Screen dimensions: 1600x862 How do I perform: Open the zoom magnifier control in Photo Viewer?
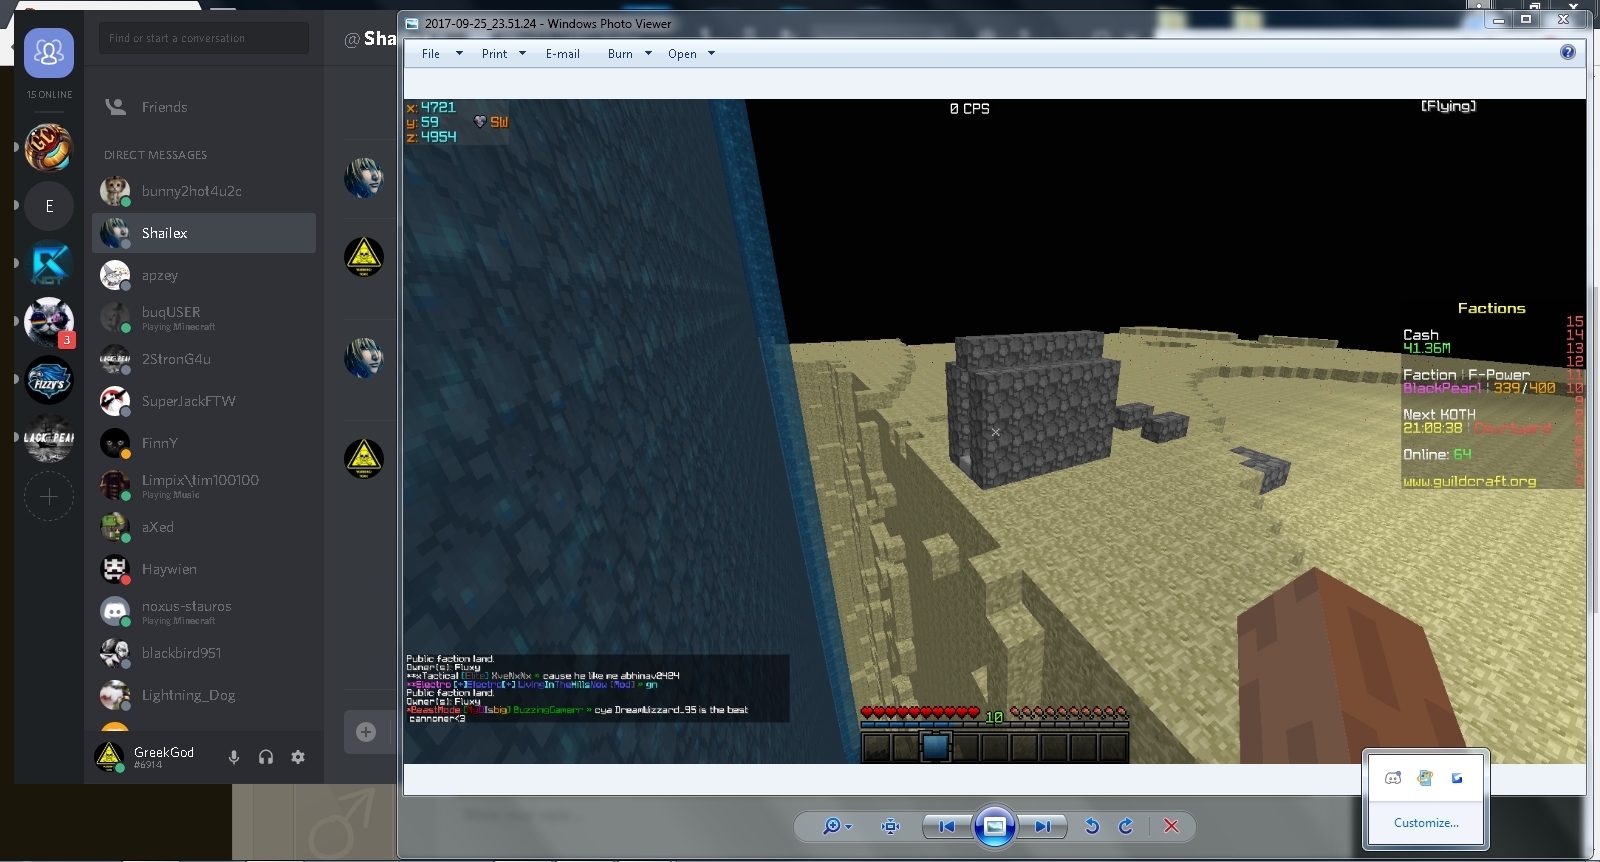click(x=836, y=826)
